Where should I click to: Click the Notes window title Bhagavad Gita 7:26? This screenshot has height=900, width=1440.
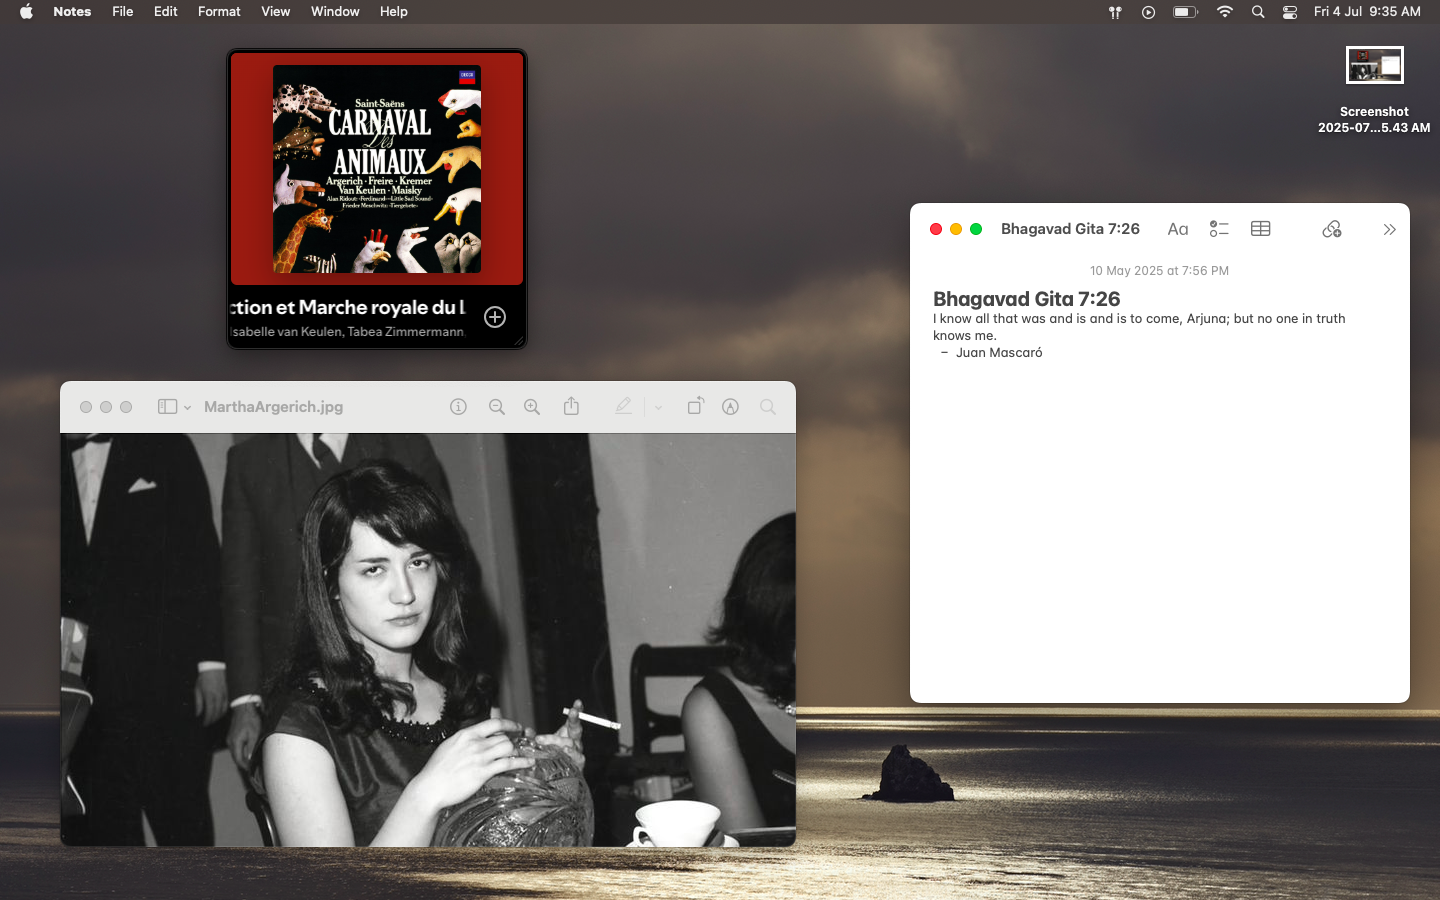1070,229
